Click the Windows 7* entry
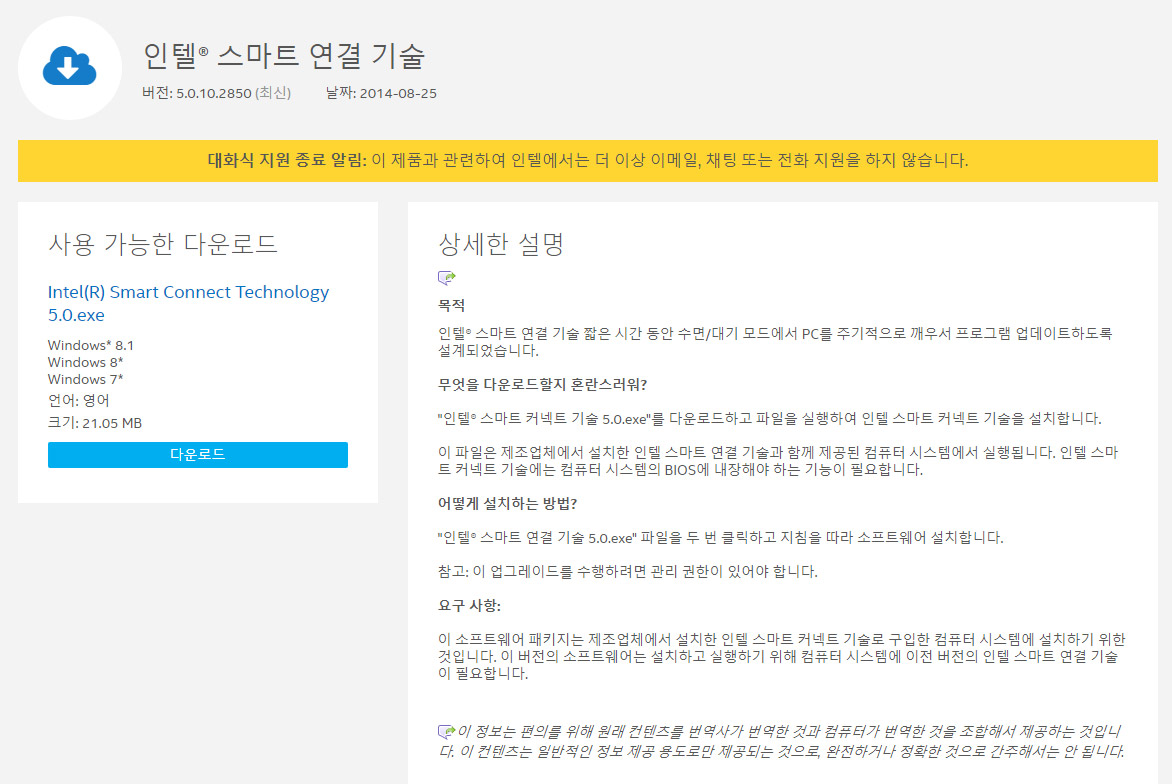 (x=86, y=379)
